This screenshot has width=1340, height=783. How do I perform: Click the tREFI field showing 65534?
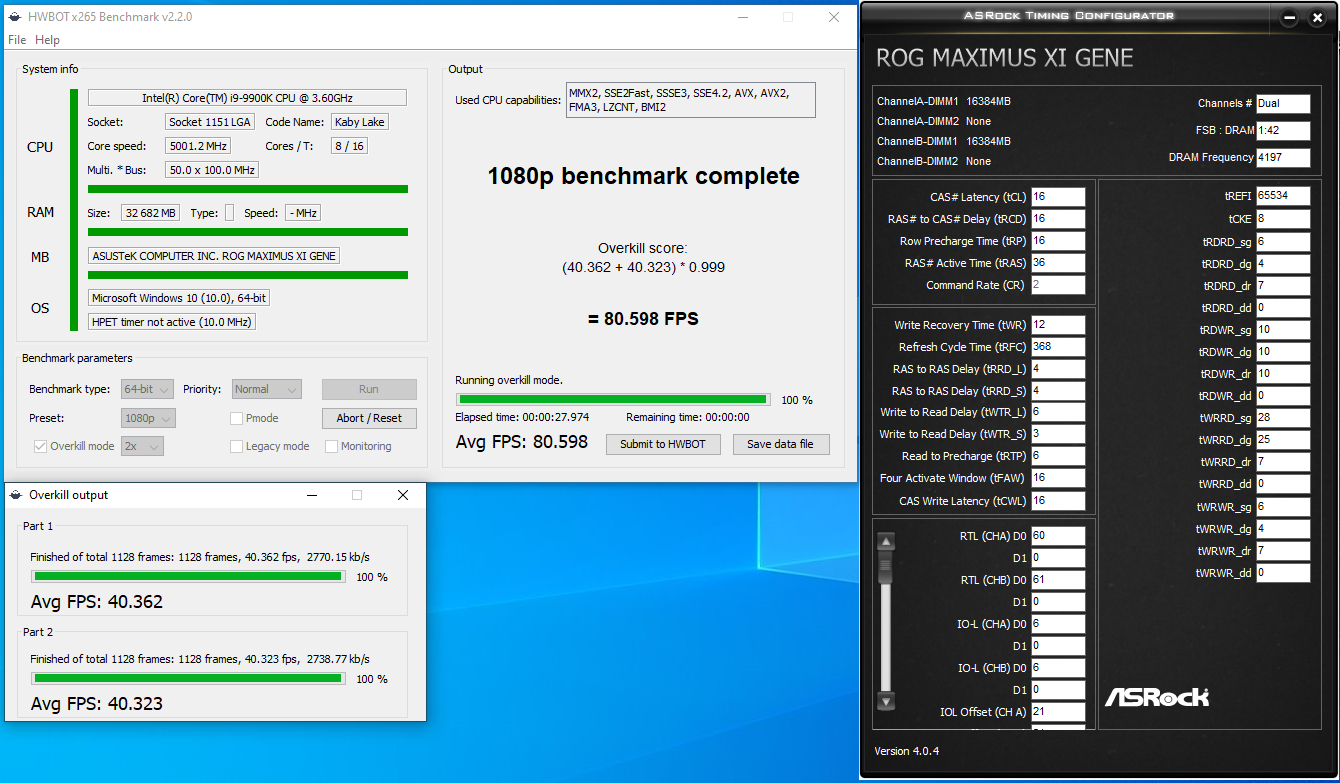[1283, 196]
